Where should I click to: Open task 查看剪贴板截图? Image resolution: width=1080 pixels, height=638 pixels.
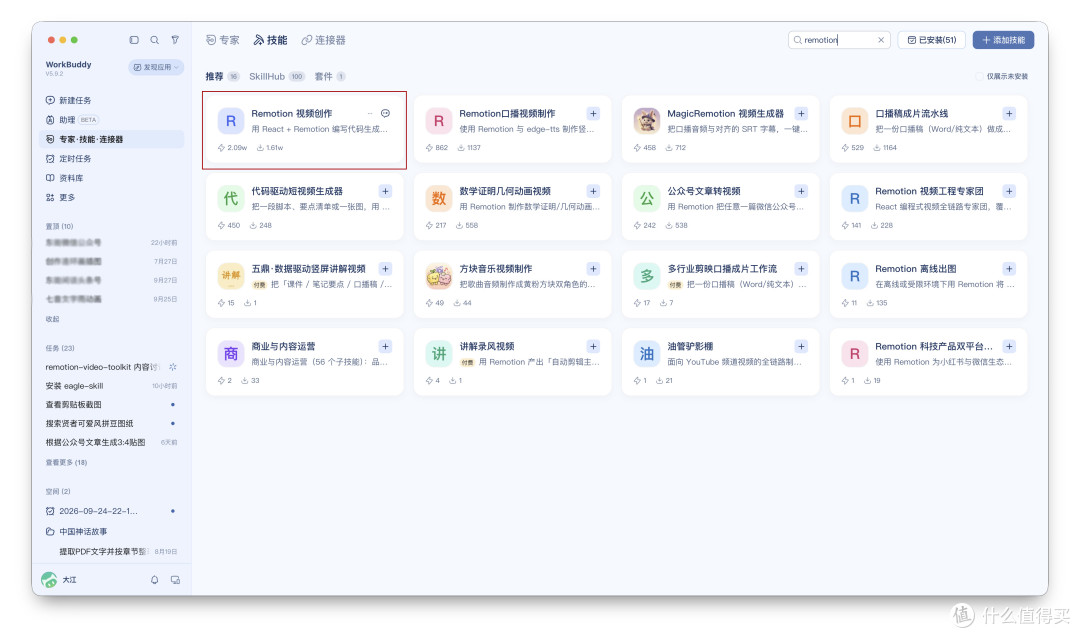click(x=112, y=404)
